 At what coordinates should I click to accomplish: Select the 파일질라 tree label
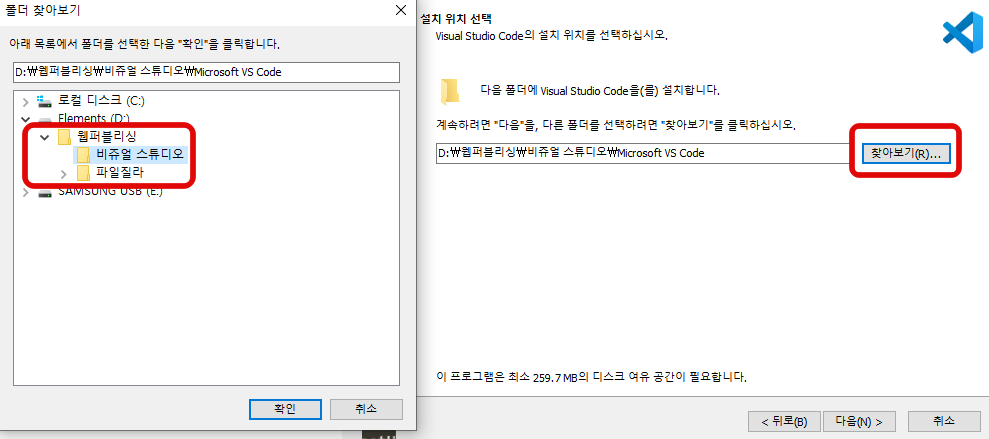[120, 173]
